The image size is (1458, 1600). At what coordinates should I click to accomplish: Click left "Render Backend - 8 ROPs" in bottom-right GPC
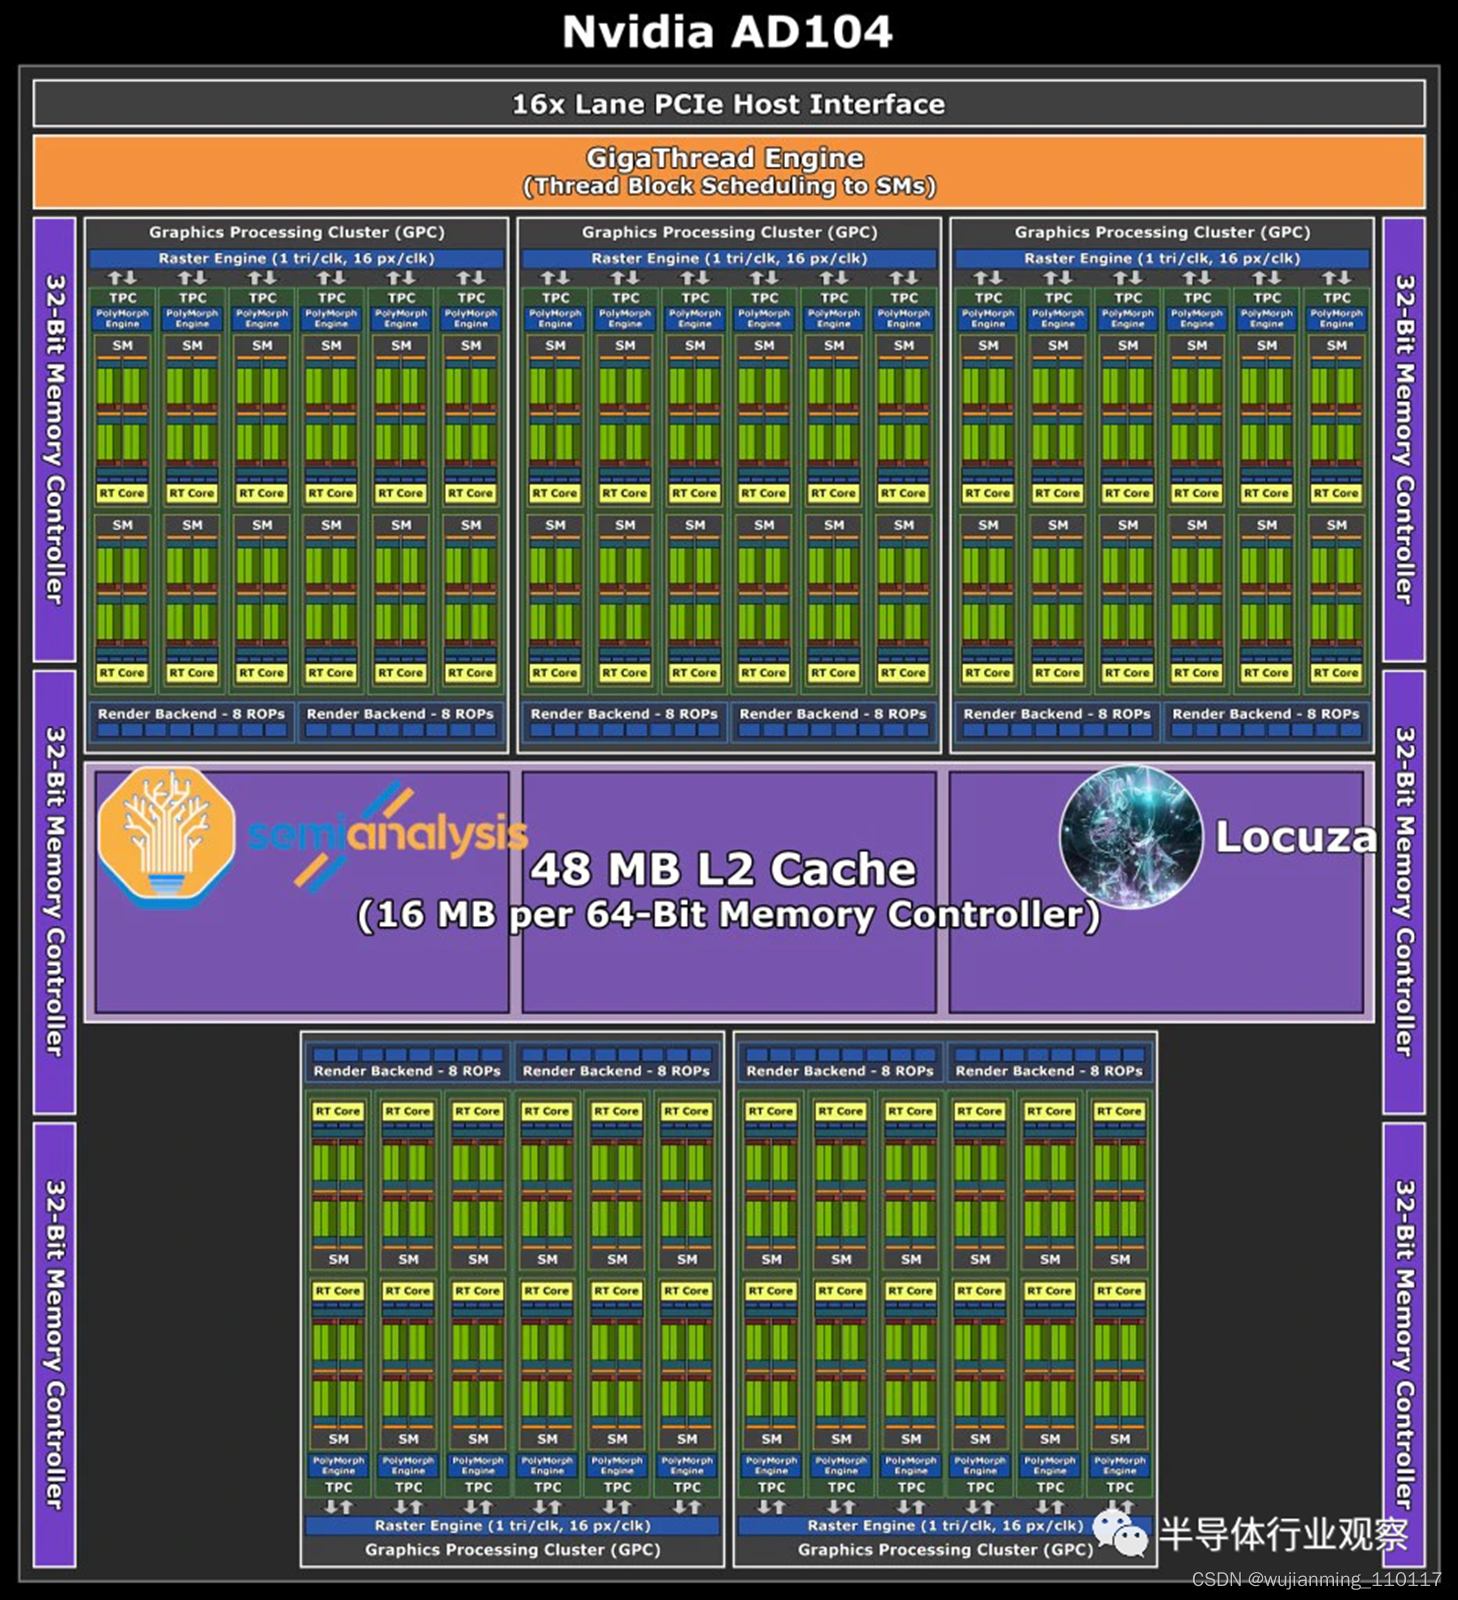pos(841,1063)
